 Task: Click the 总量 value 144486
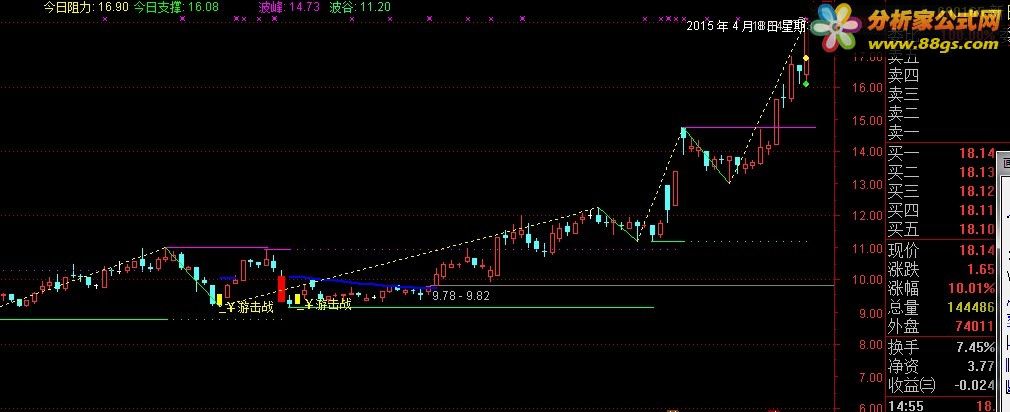tap(971, 308)
